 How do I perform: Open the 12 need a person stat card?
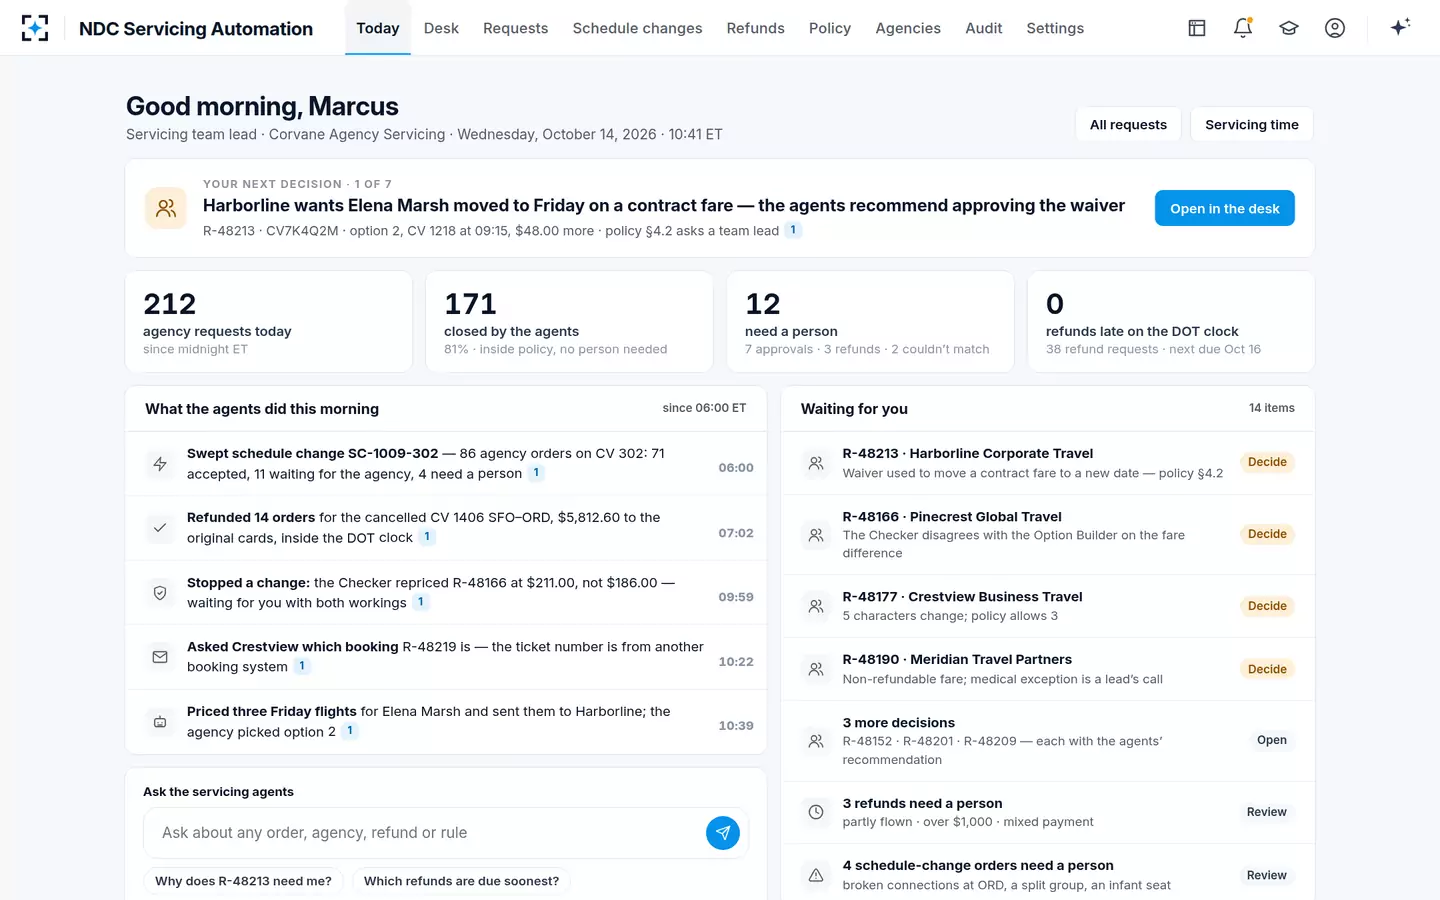coord(870,322)
